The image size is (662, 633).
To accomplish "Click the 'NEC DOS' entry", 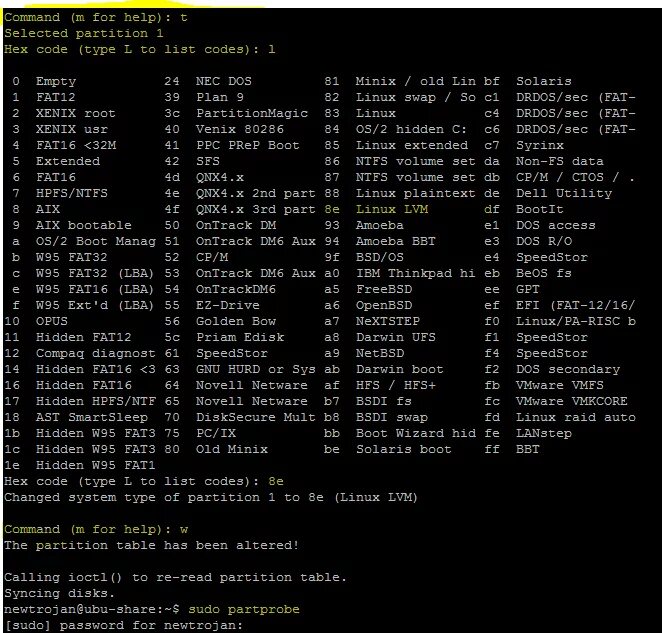I will click(224, 82).
